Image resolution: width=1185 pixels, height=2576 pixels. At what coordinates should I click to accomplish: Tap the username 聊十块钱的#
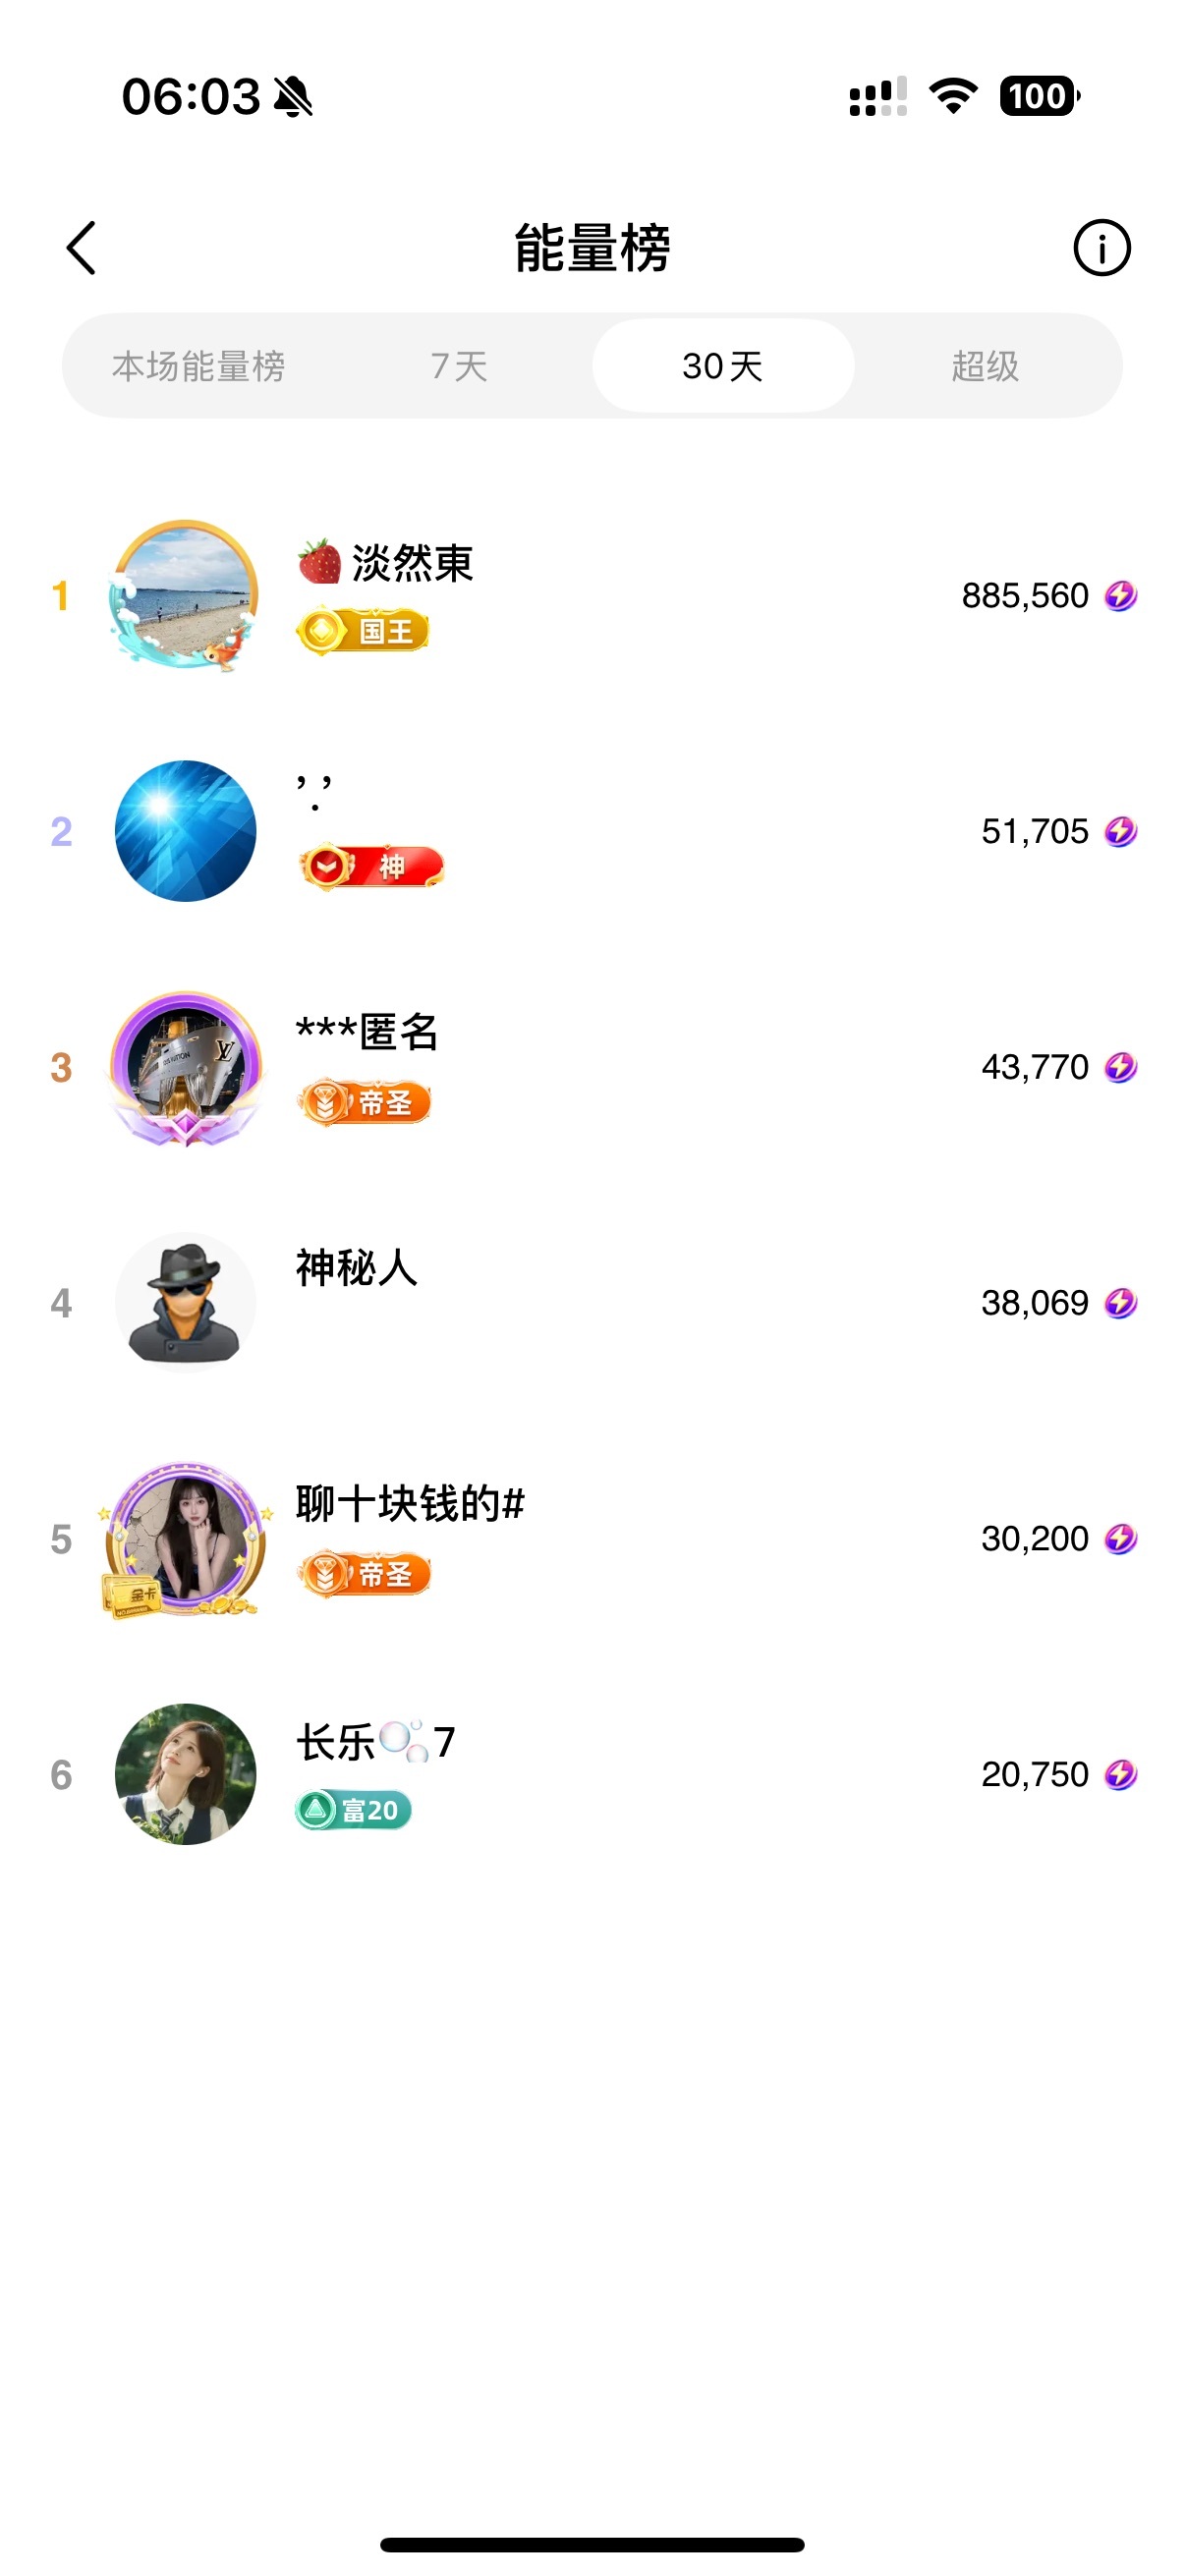pos(410,1504)
